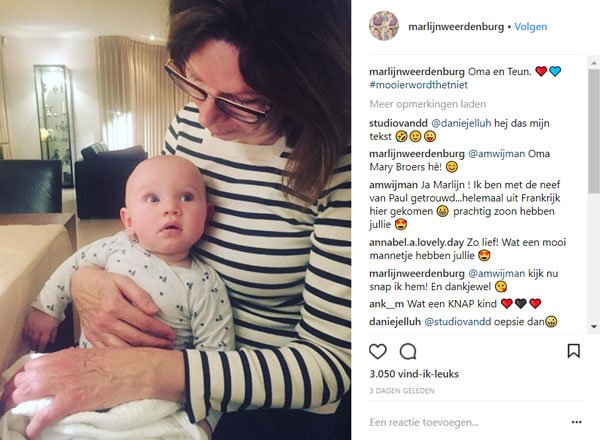This screenshot has height=440, width=600.
Task: Open annabel.a.lovely.day profile link
Action: pos(416,243)
